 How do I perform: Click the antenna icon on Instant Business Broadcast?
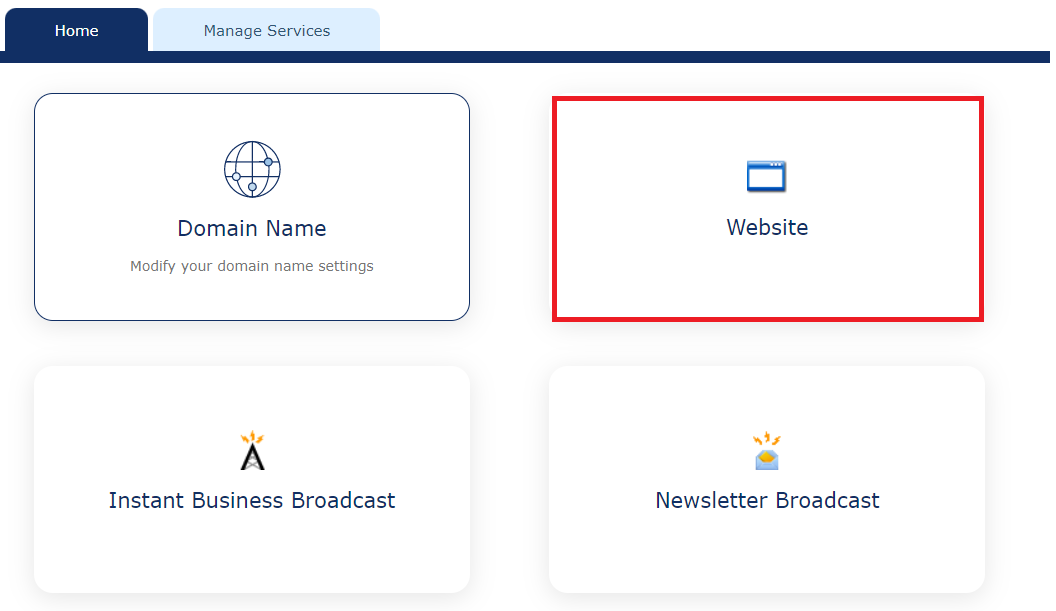[x=251, y=450]
